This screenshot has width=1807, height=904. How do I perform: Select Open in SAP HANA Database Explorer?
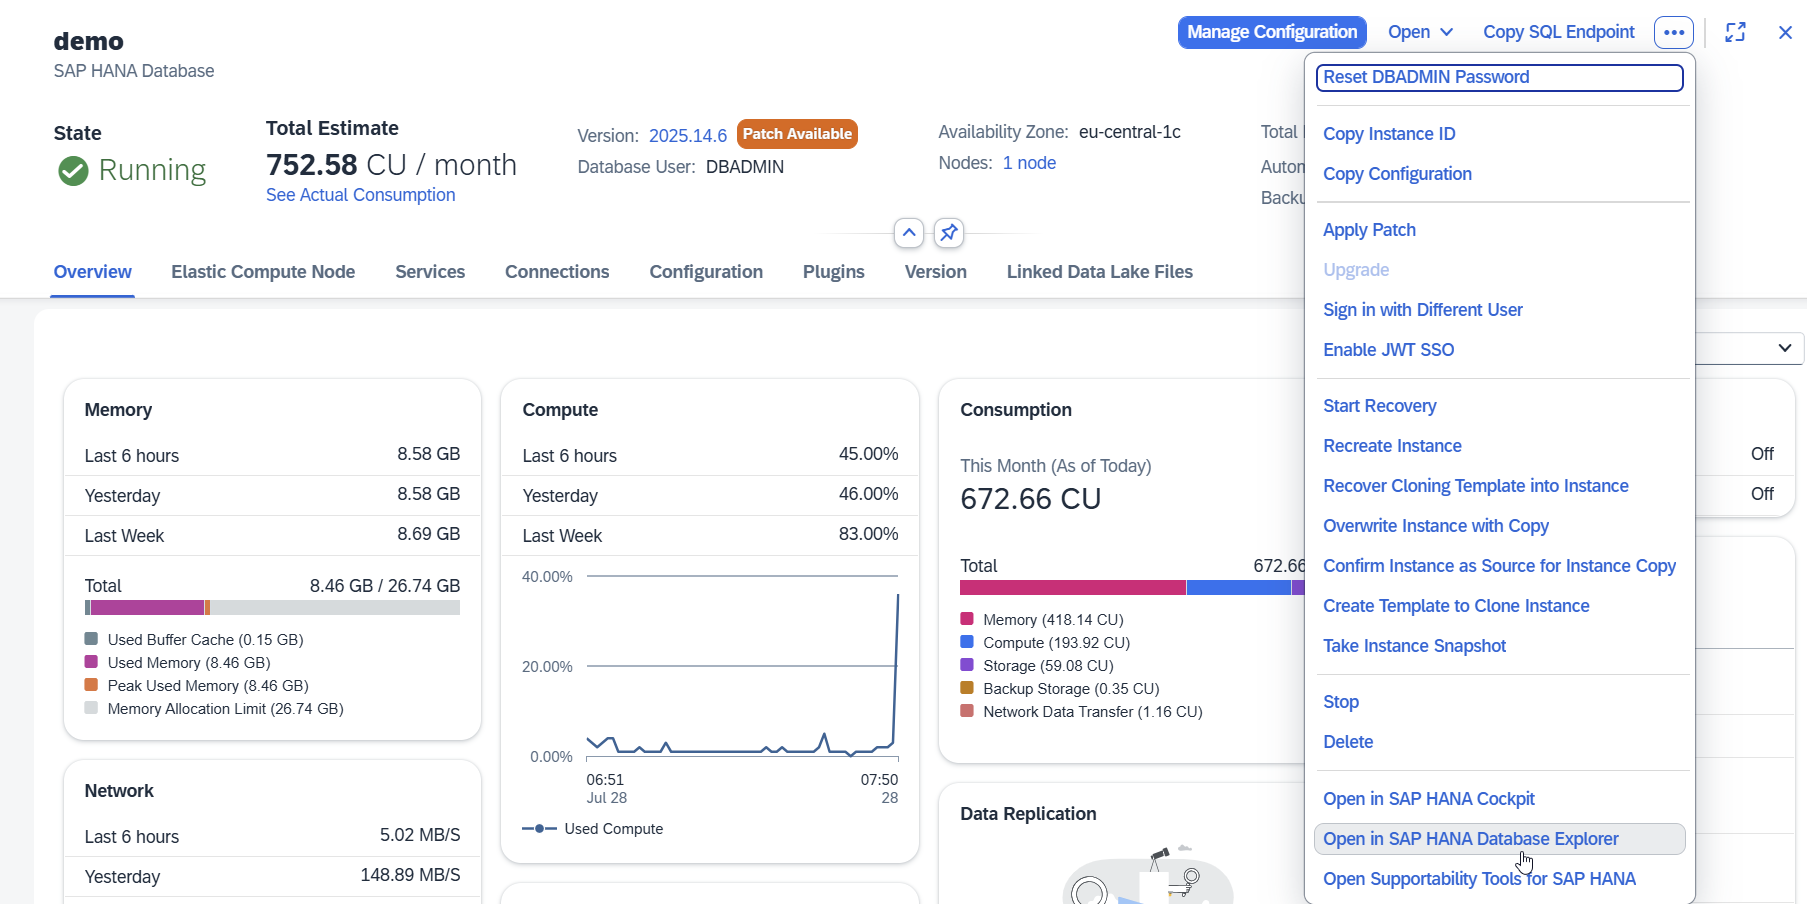(1500, 839)
